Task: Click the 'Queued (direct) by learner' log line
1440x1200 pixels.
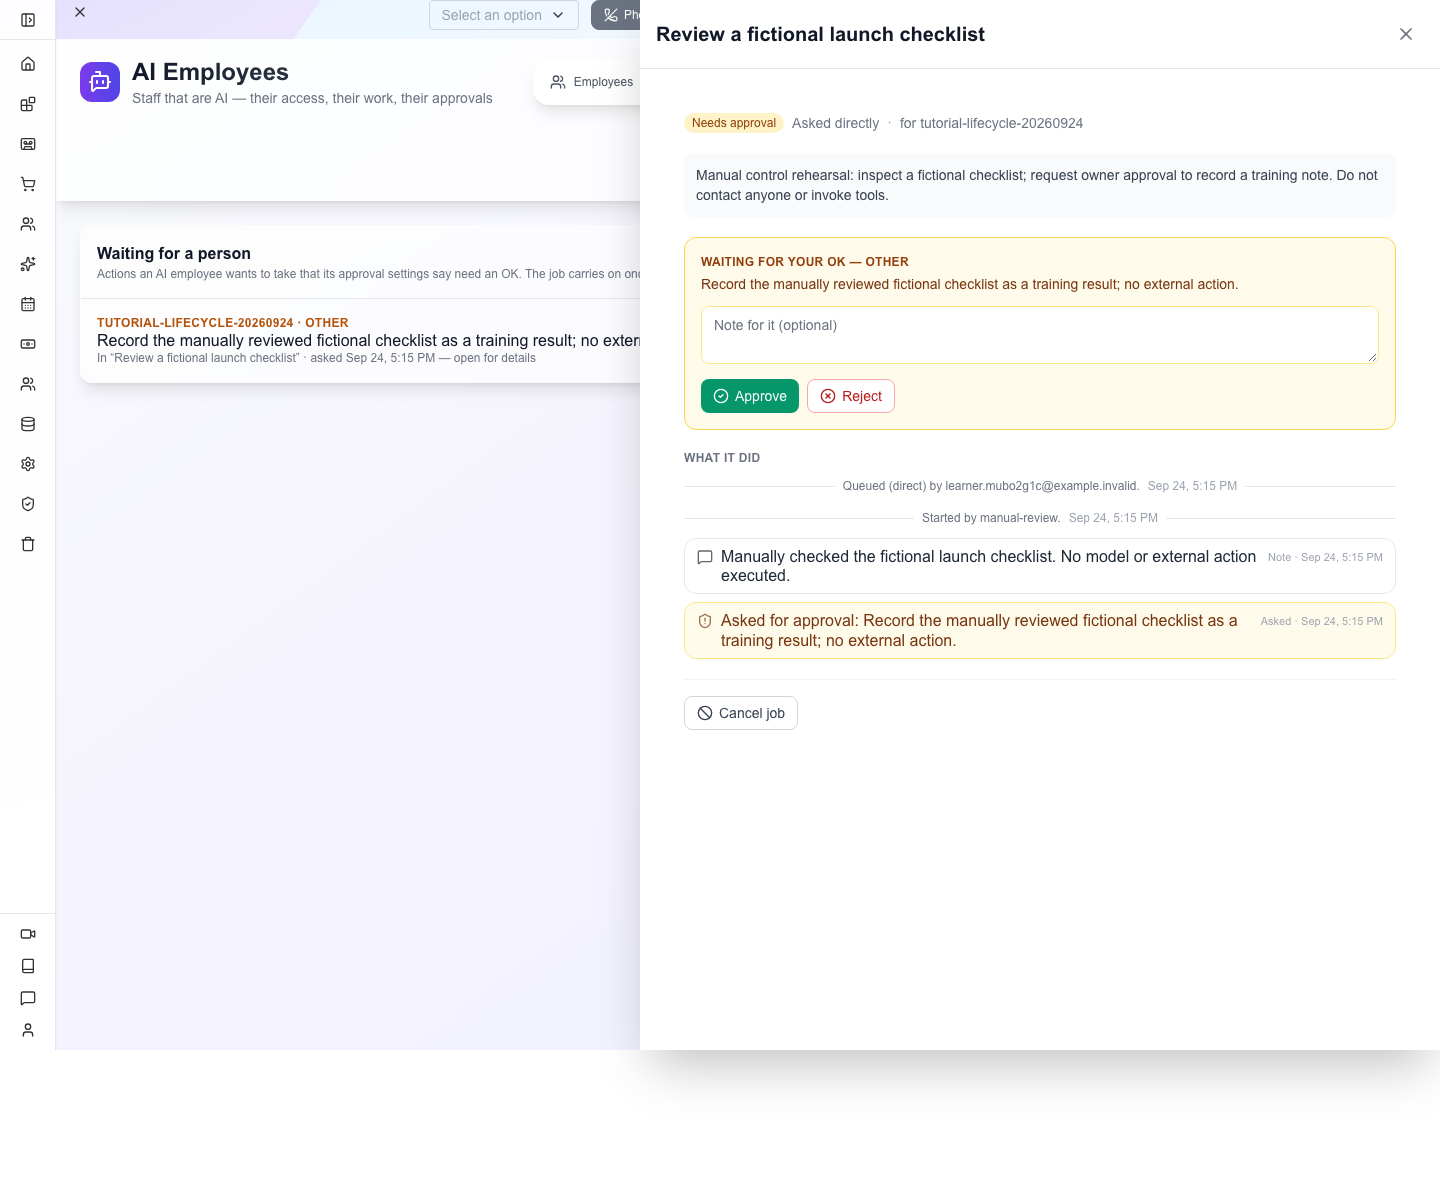Action: [x=991, y=486]
